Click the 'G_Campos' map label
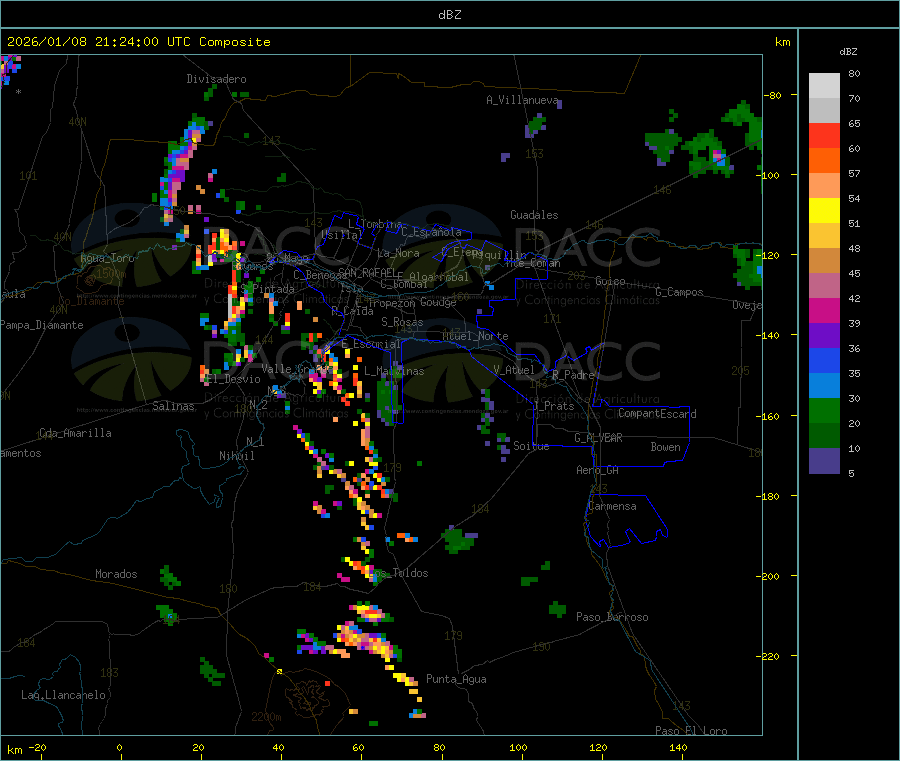The height and width of the screenshot is (761, 900). click(x=679, y=292)
